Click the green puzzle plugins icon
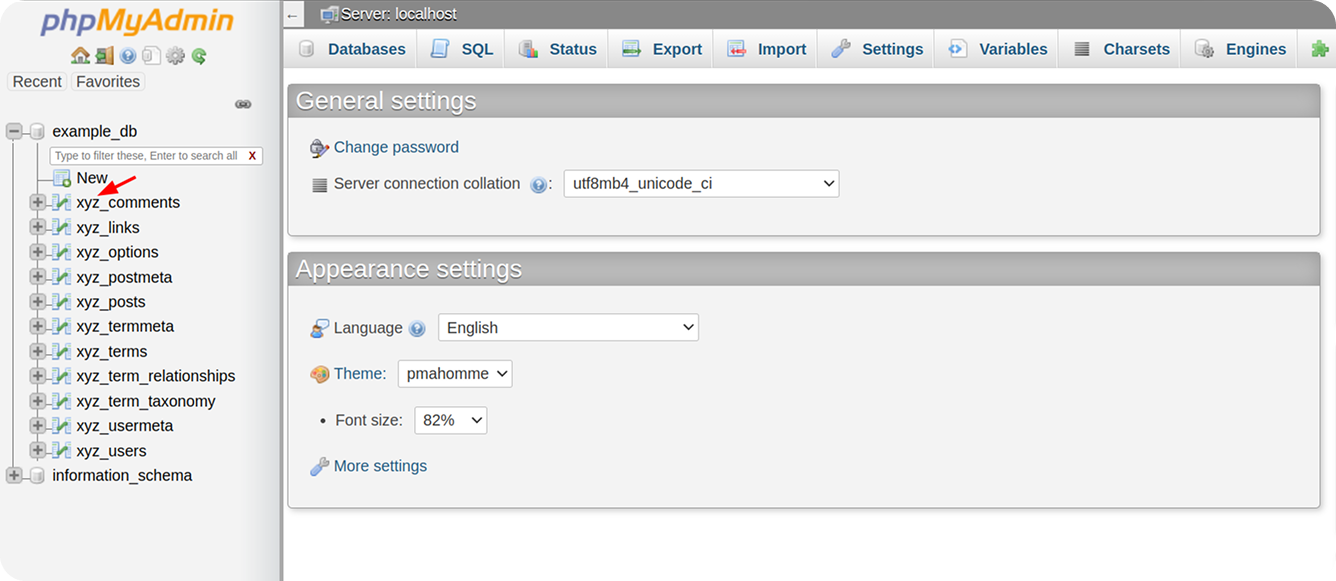 (1320, 48)
